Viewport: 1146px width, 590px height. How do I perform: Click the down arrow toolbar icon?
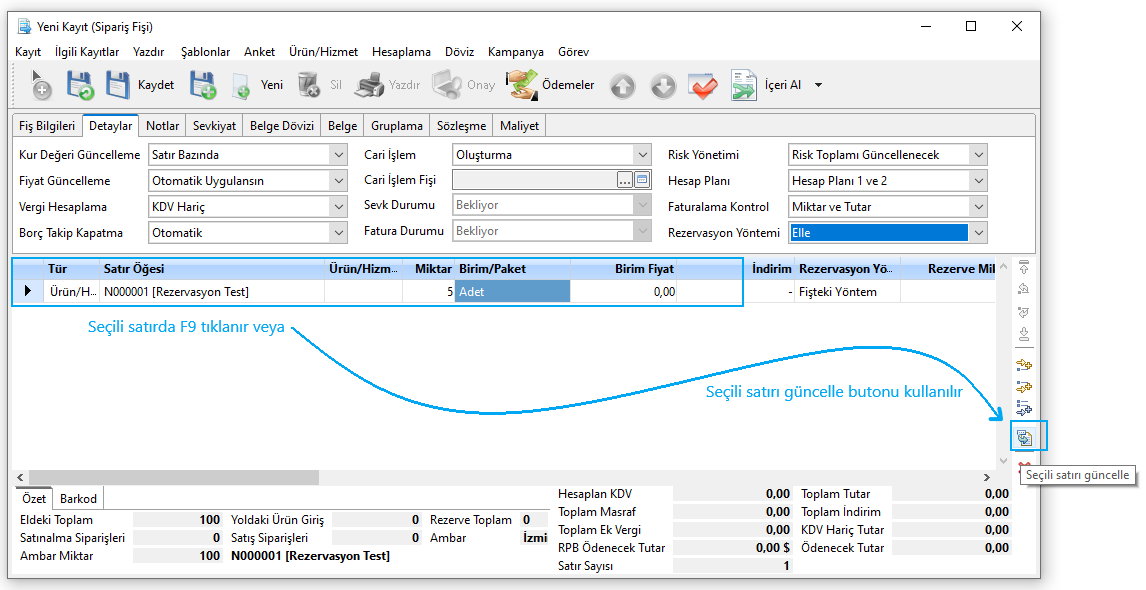(x=663, y=86)
